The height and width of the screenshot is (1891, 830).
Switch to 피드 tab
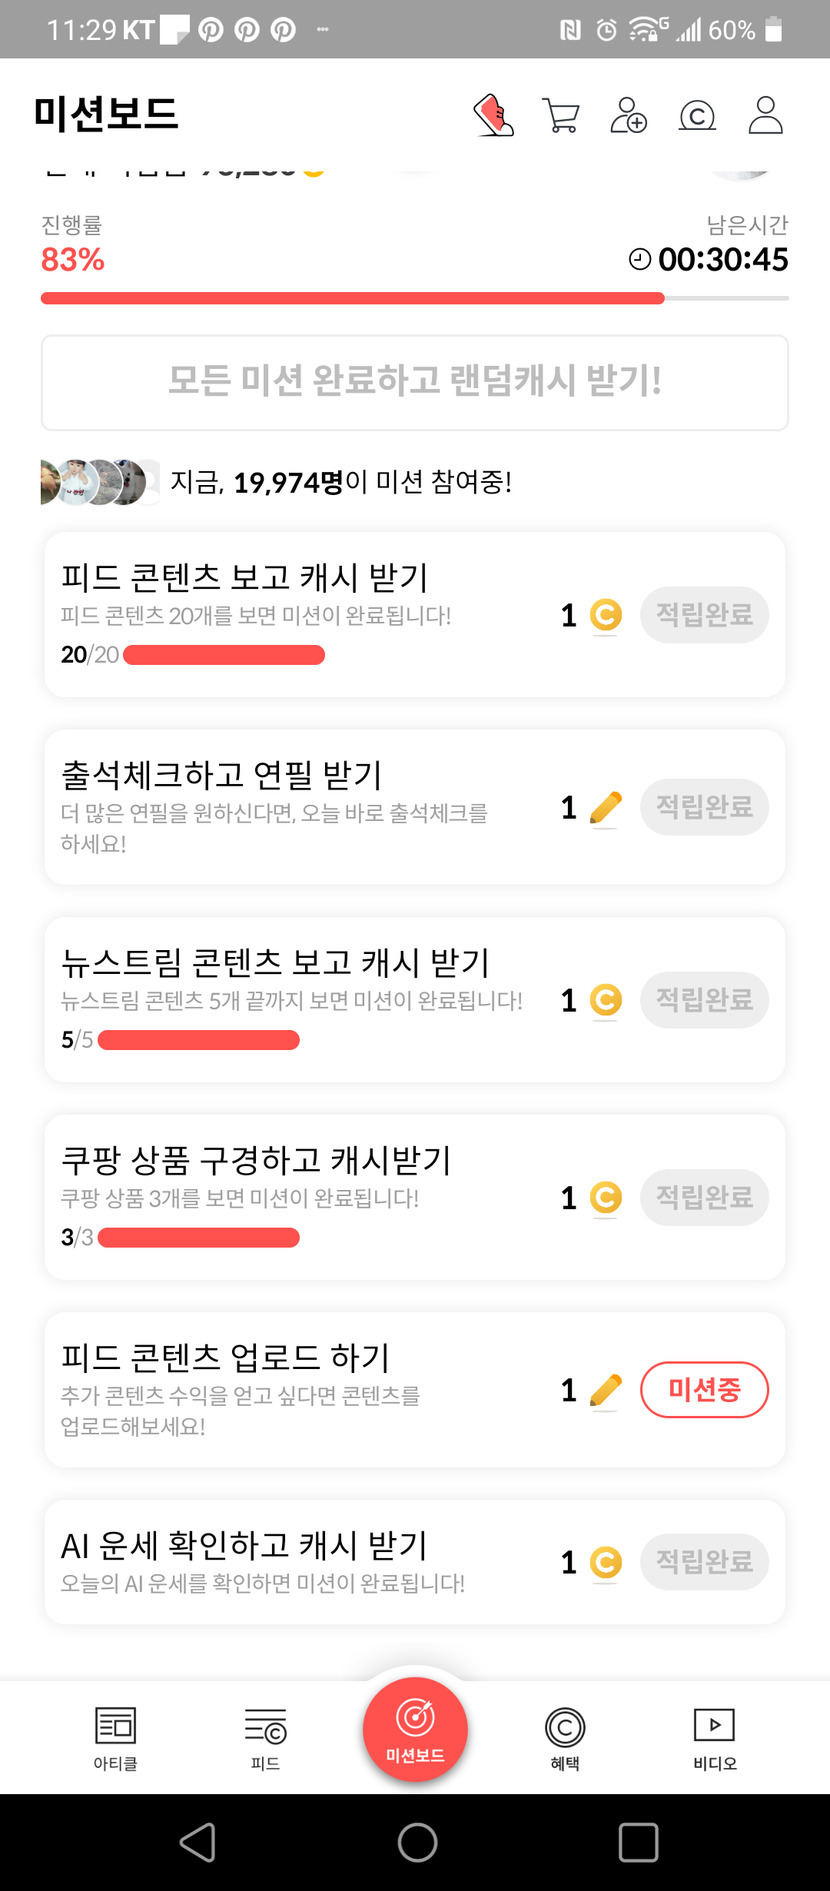(x=265, y=1738)
